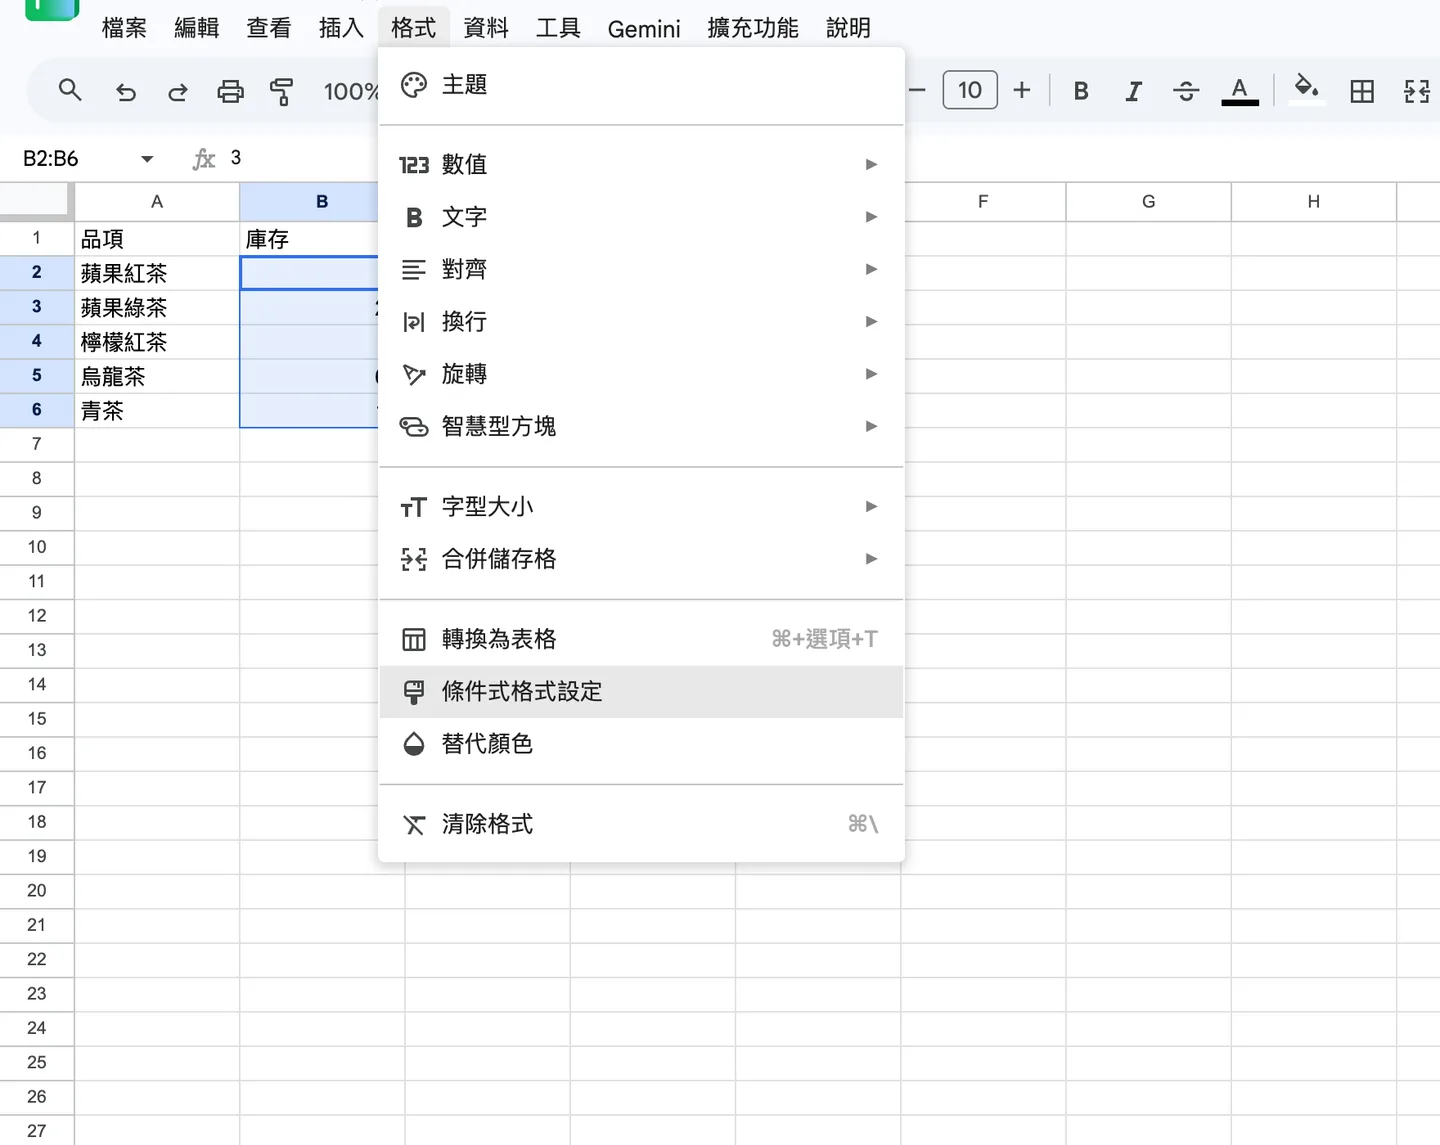Toggle strikethrough formatting
This screenshot has height=1145, width=1440.
[x=1186, y=91]
